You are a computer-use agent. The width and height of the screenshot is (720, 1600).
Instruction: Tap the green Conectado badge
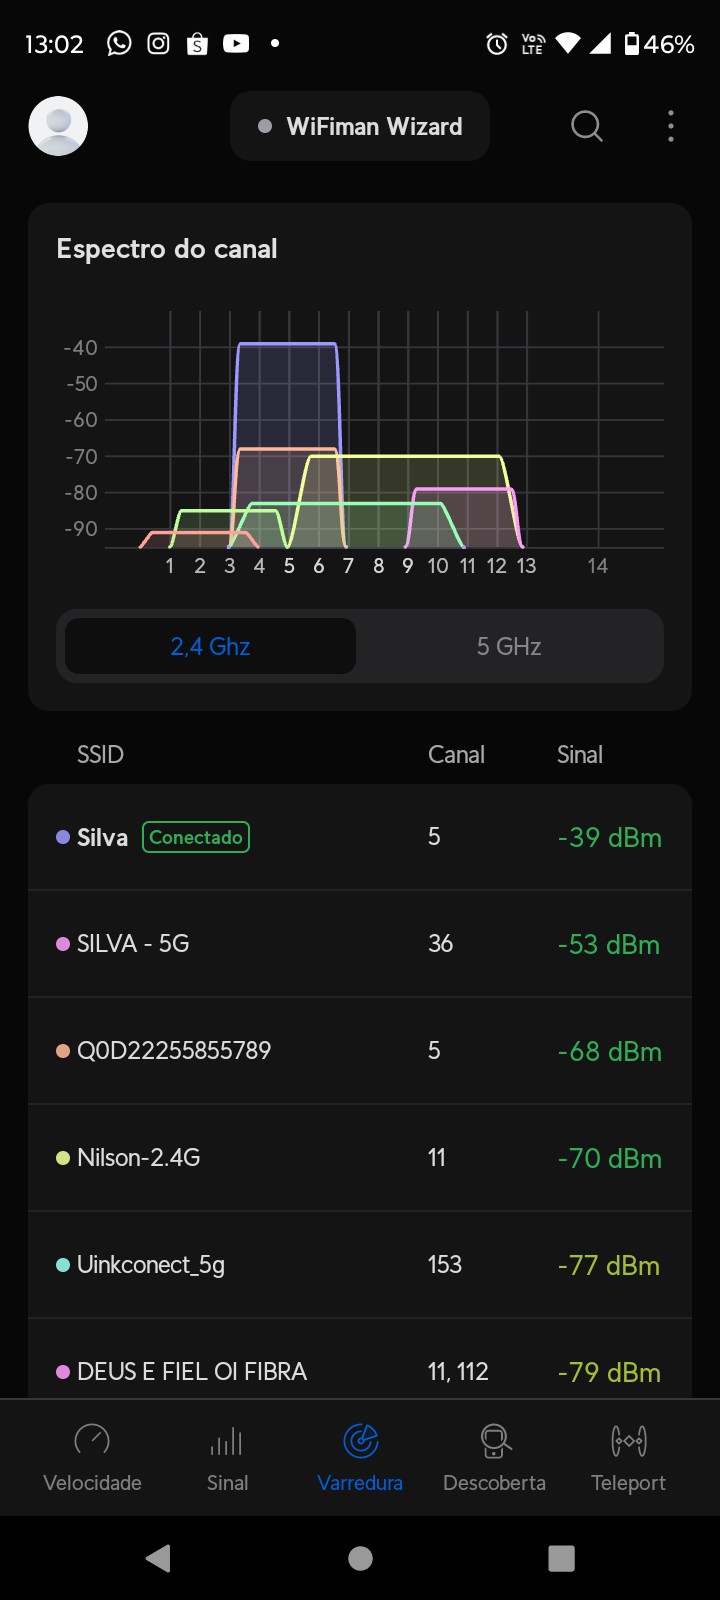(x=196, y=837)
